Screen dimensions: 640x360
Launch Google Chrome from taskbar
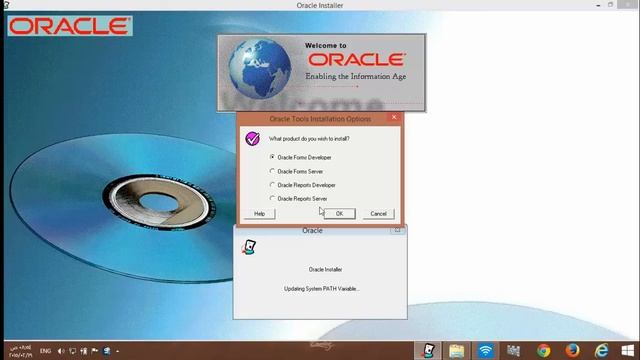click(x=543, y=351)
